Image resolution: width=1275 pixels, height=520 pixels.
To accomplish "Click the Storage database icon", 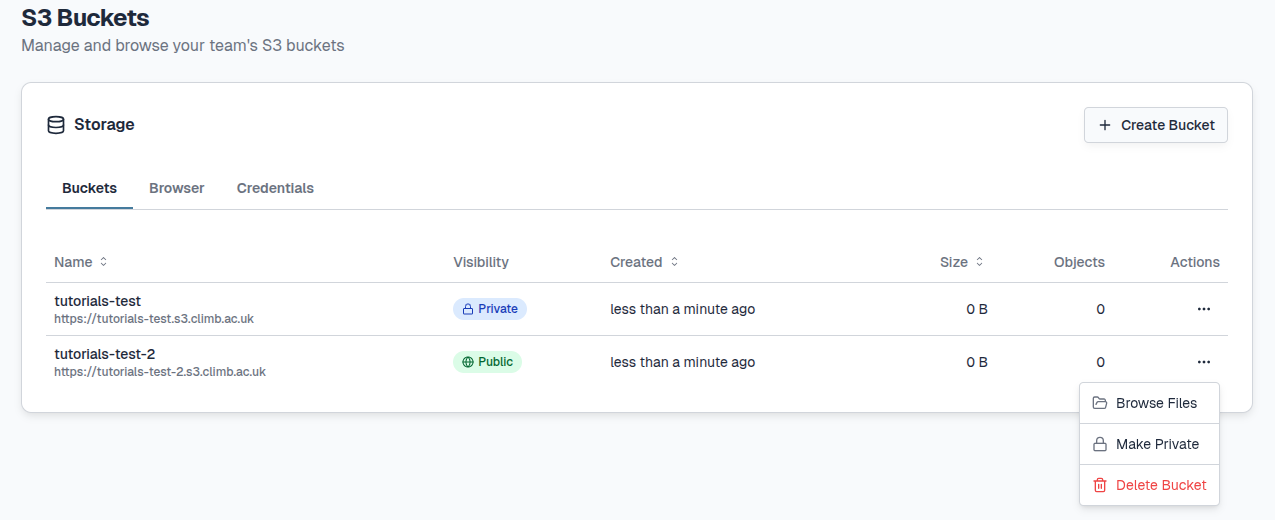I will tap(56, 125).
